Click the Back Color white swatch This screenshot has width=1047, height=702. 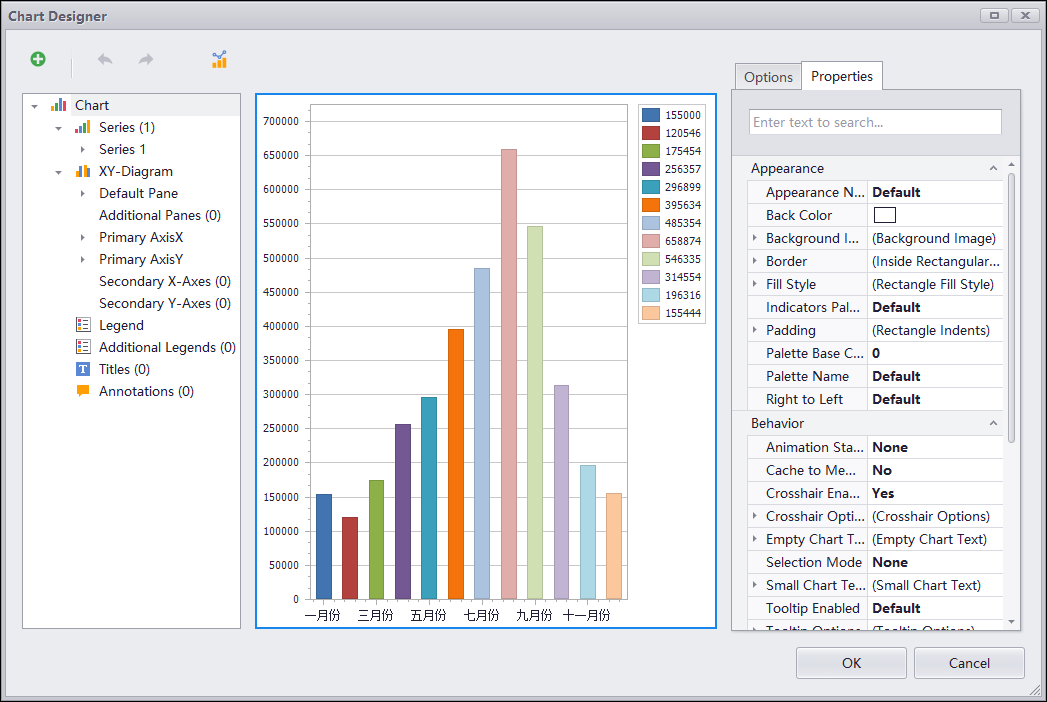point(885,215)
